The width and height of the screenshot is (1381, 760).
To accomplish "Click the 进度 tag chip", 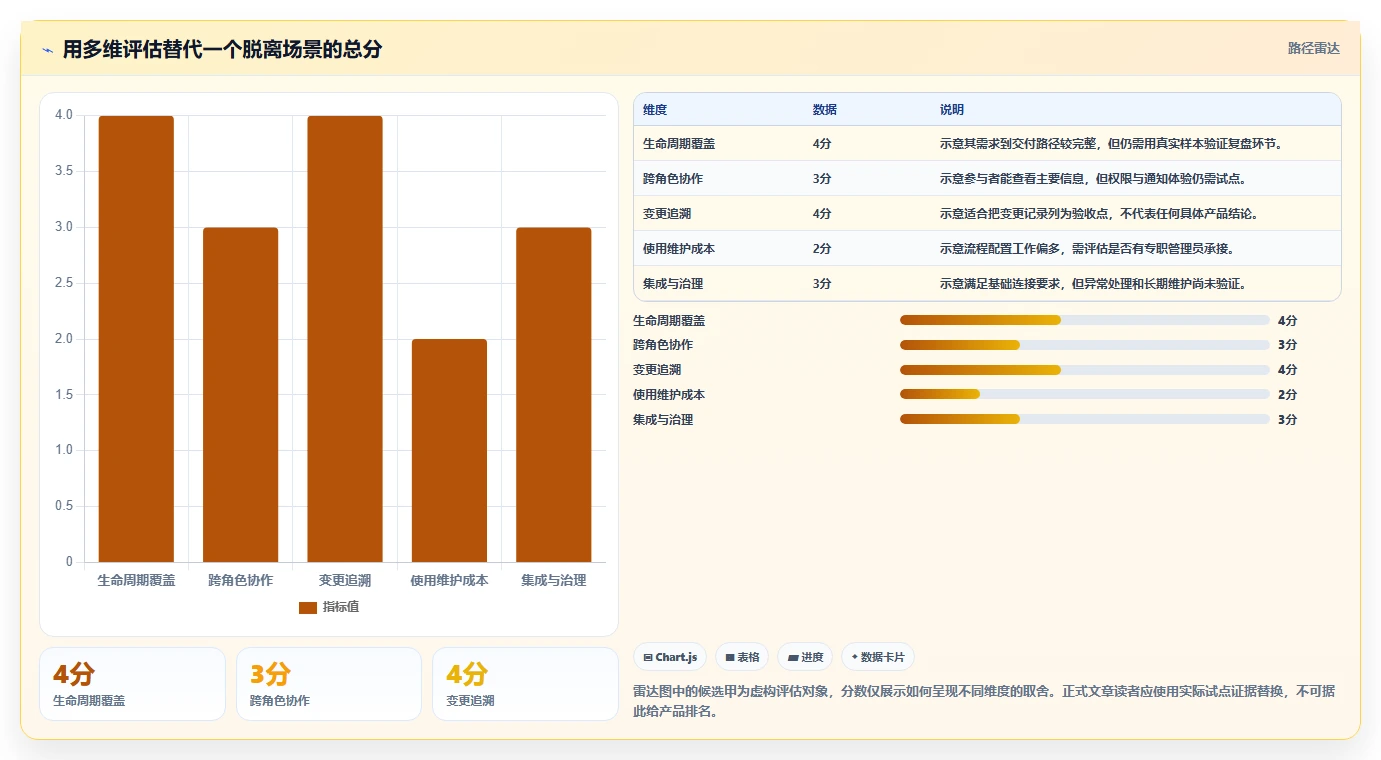I will (x=805, y=657).
